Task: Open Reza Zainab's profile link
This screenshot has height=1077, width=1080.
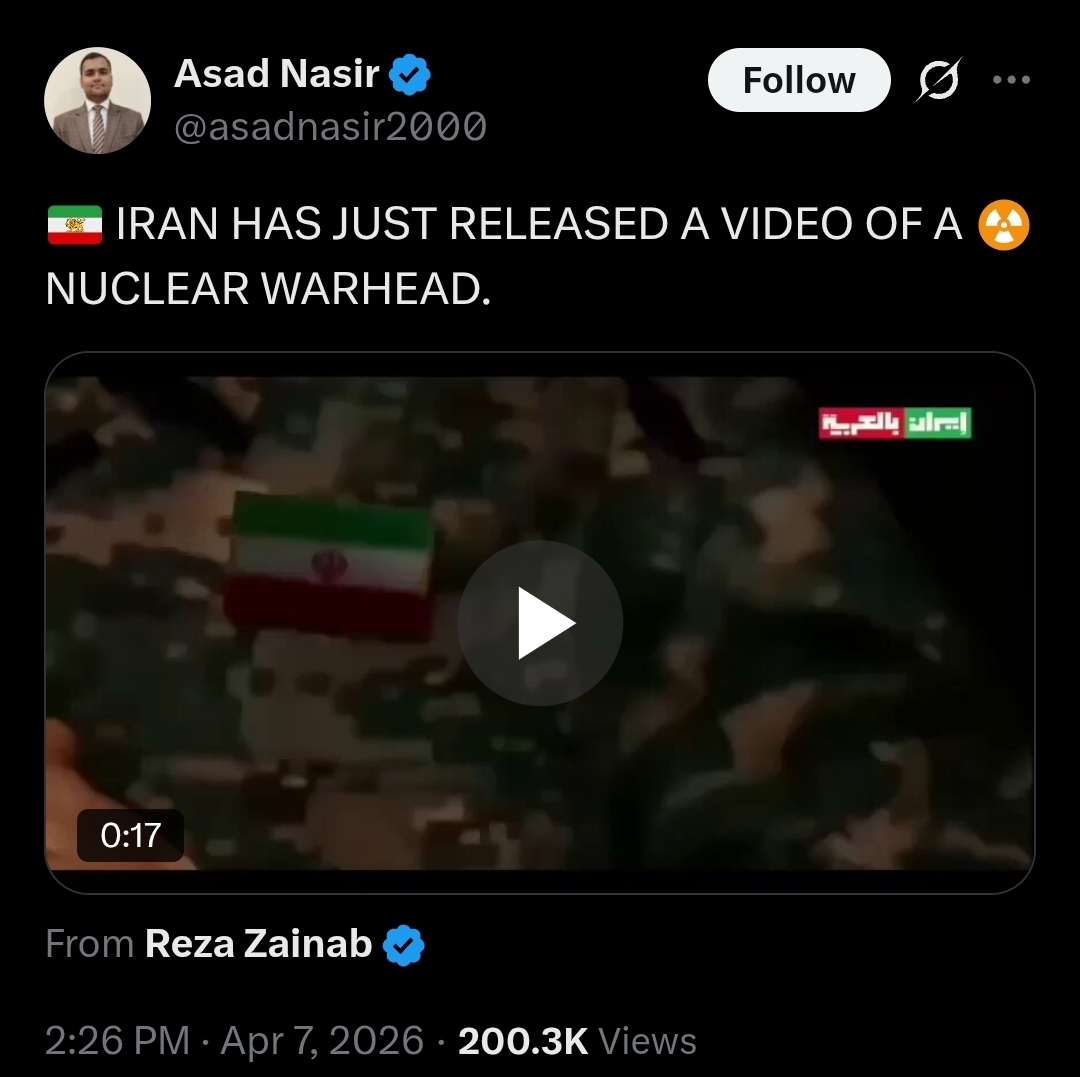Action: (258, 943)
